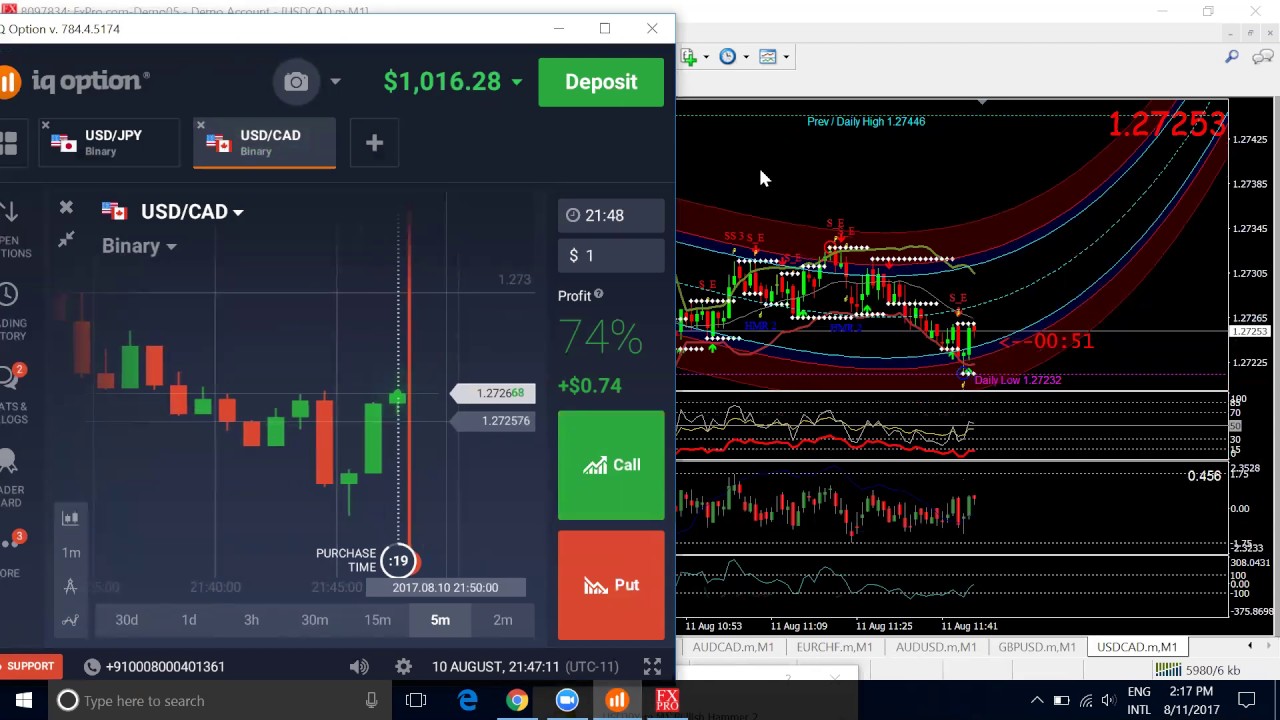Screen dimensions: 1280x720
Task: Select the 2m chart timeframe
Action: click(503, 620)
